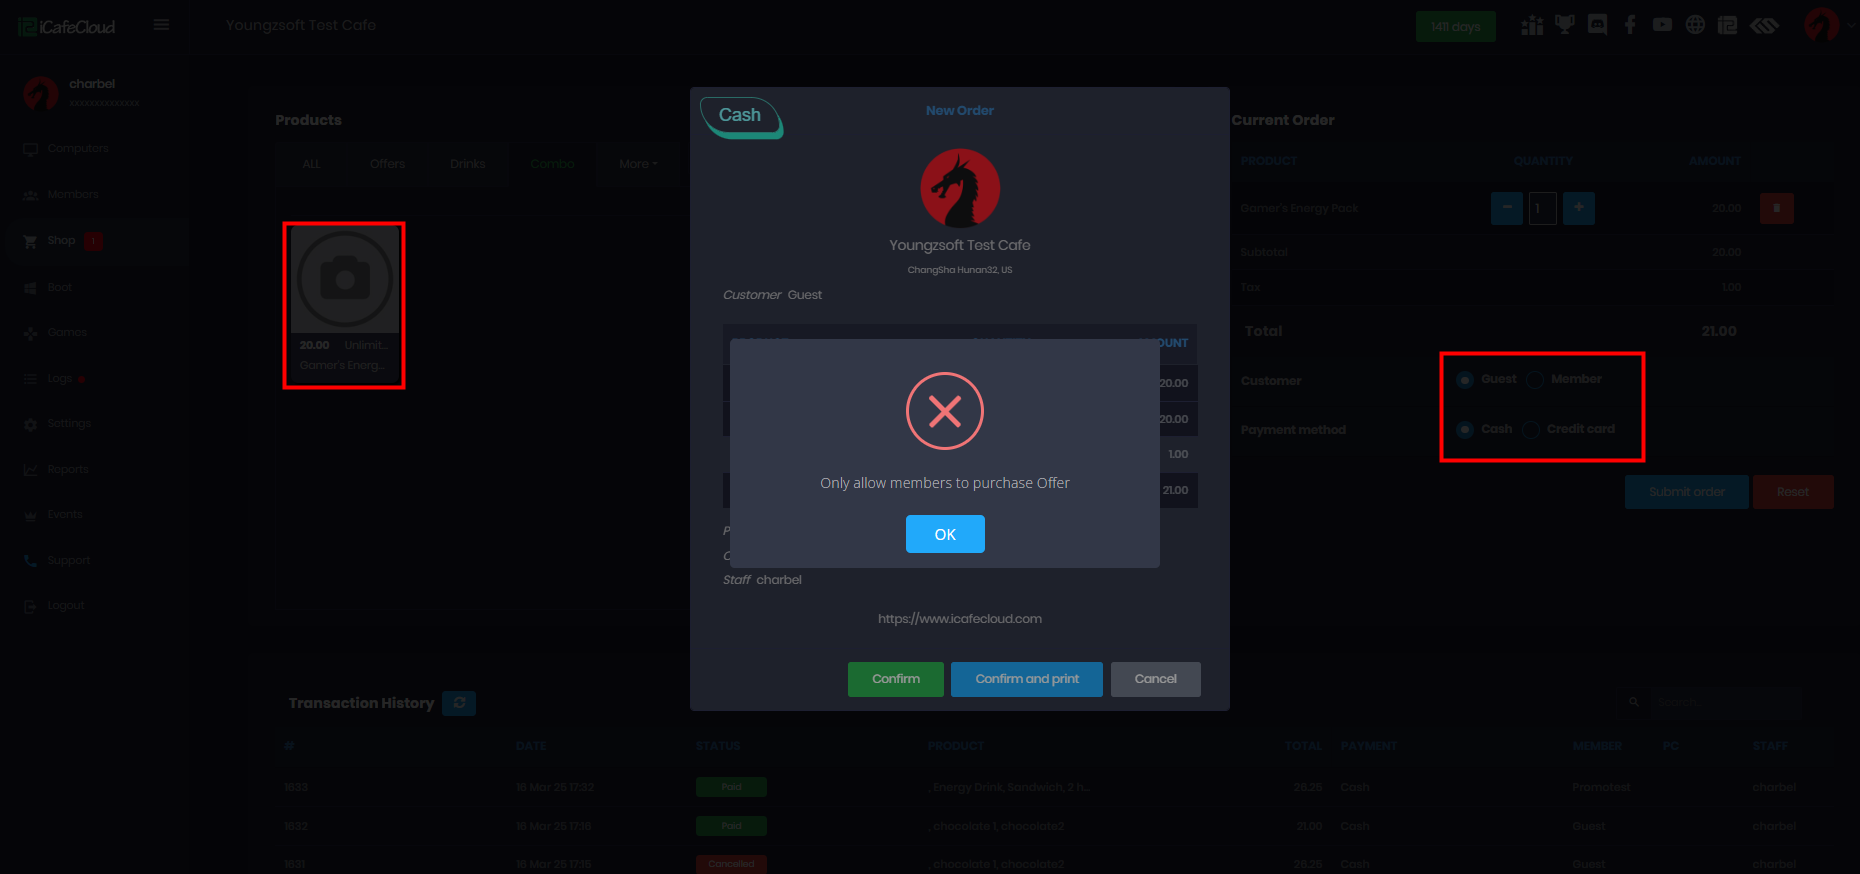
Task: Click the iCafe logo icon beside the globe
Action: (x=1727, y=25)
